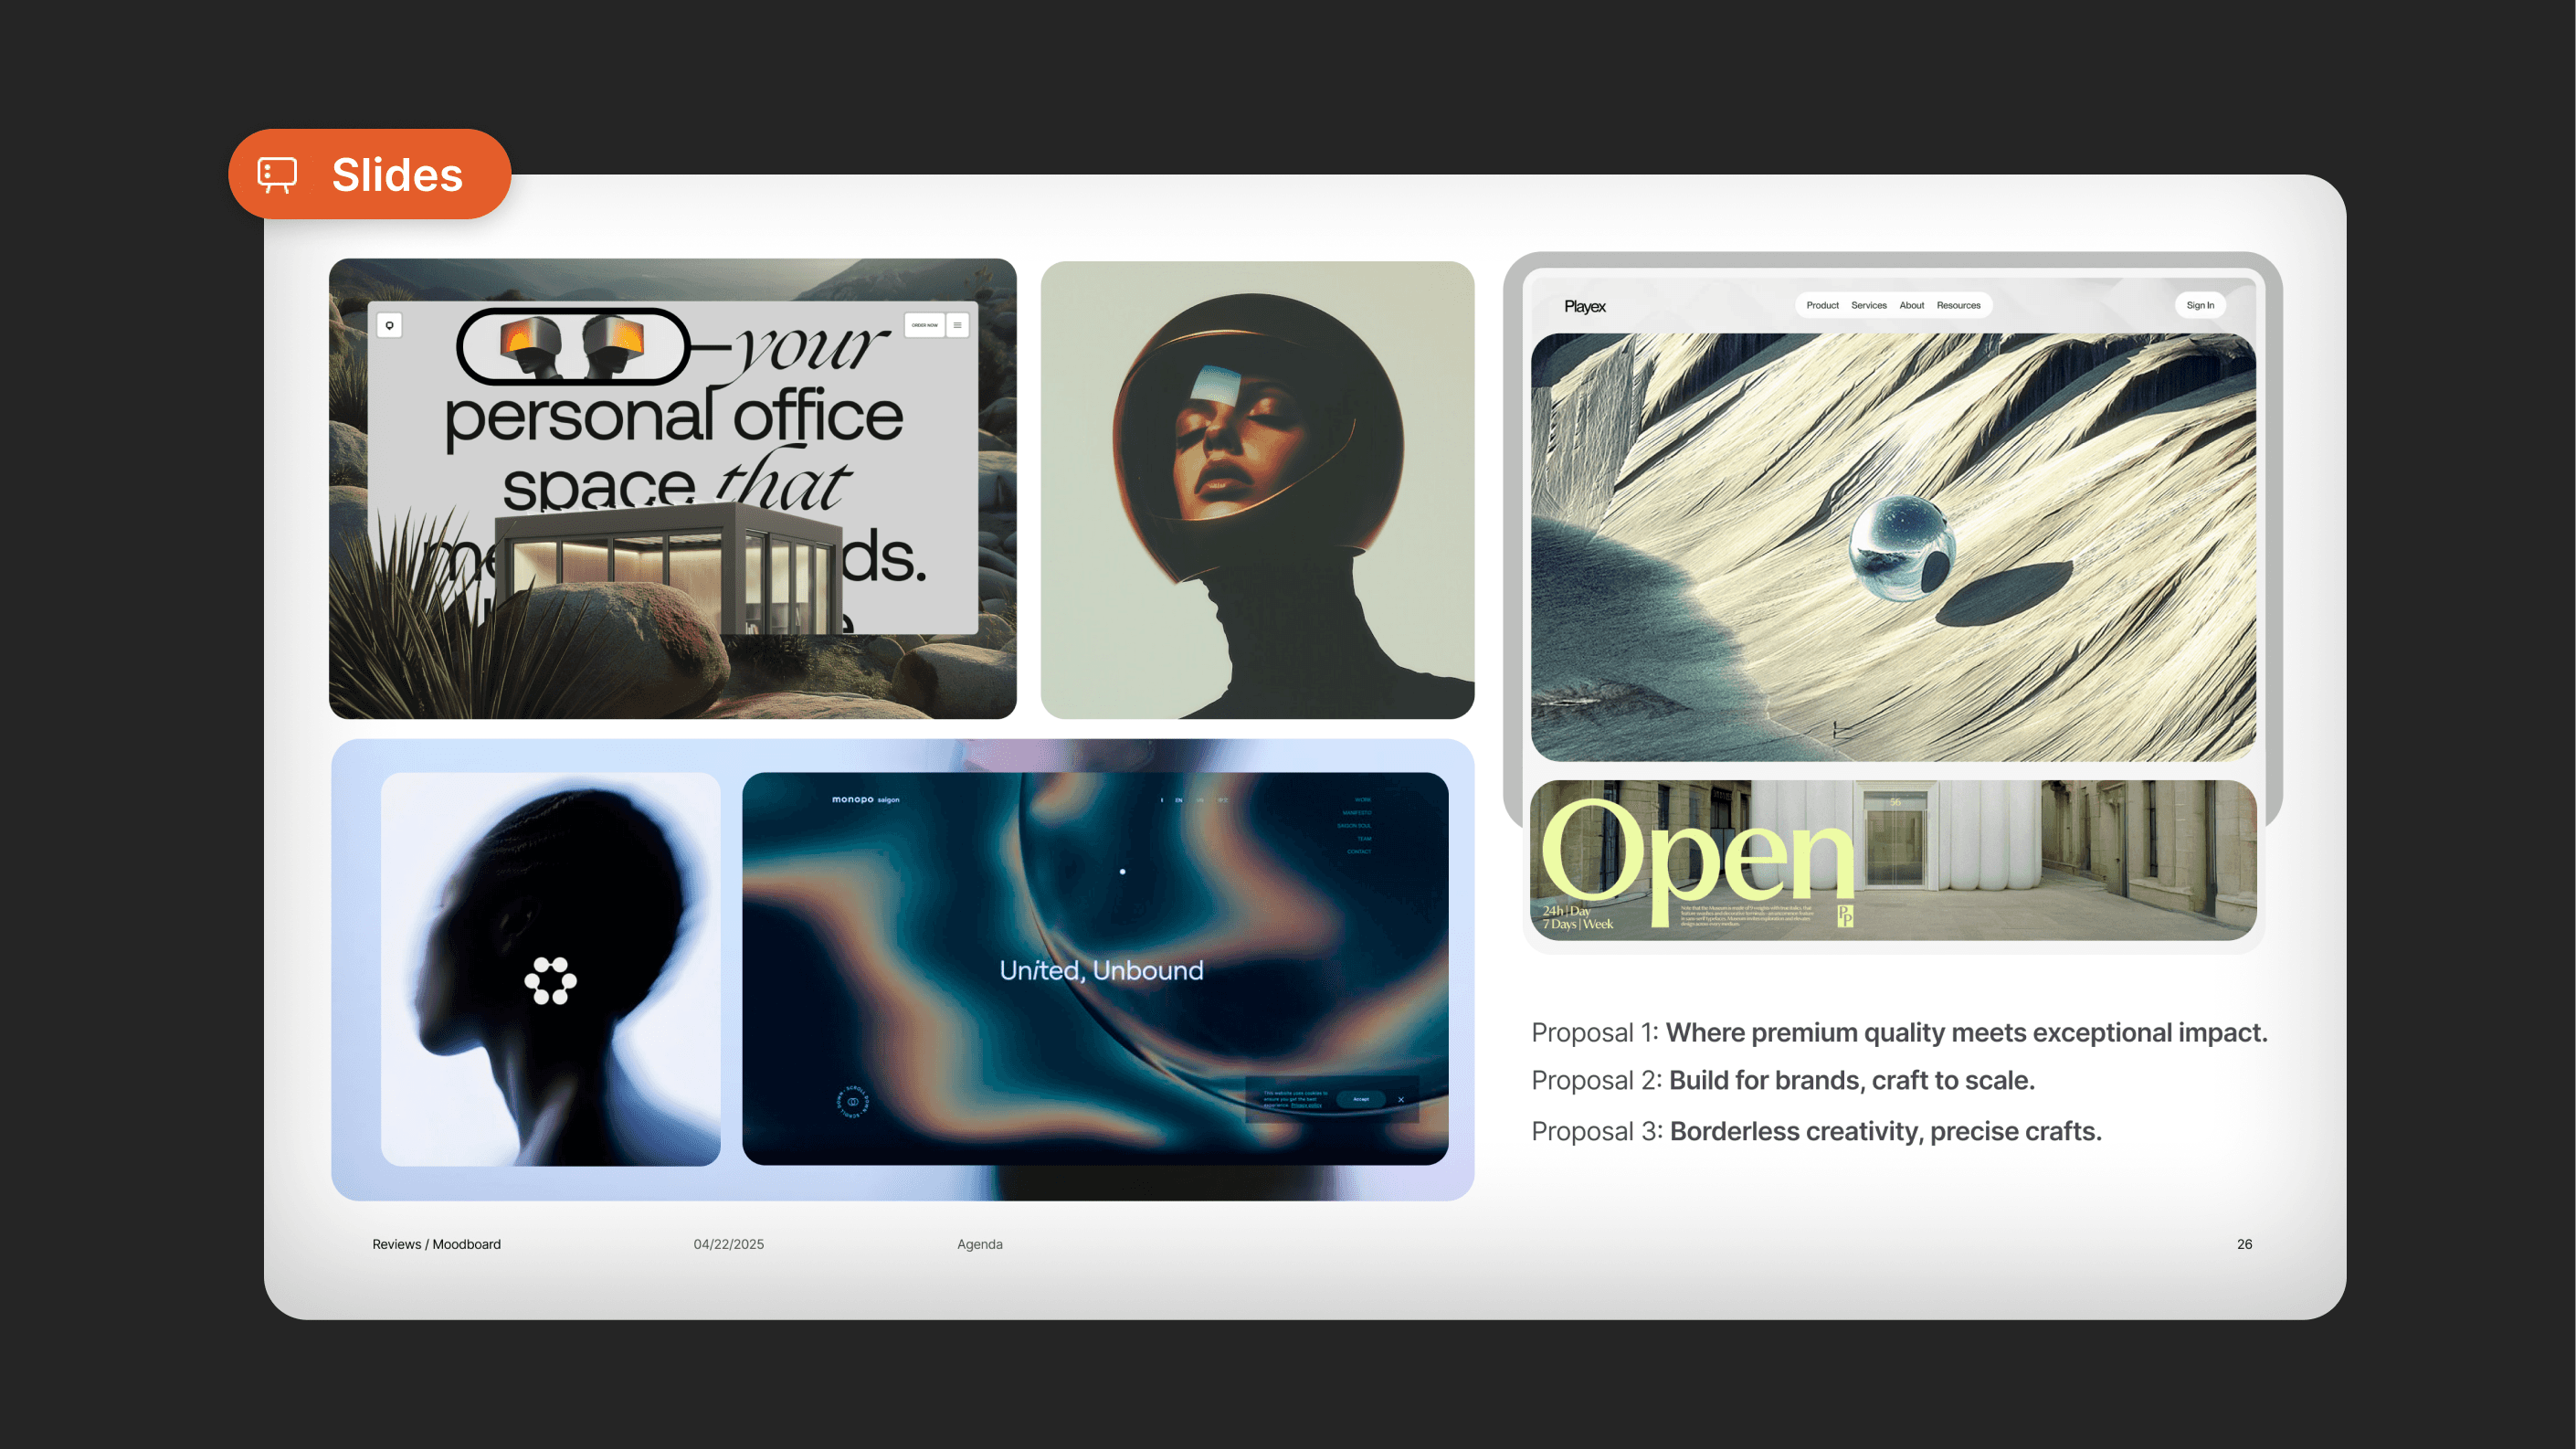
Task: Select the About item in Playex nav
Action: coord(1911,305)
